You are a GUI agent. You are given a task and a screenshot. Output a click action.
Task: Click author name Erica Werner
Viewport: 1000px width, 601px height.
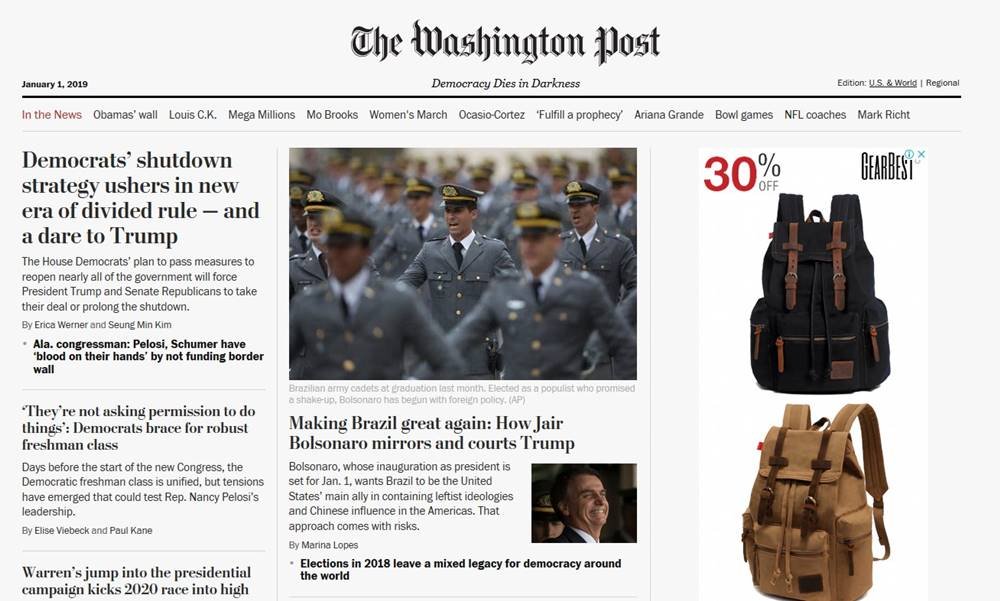point(61,325)
